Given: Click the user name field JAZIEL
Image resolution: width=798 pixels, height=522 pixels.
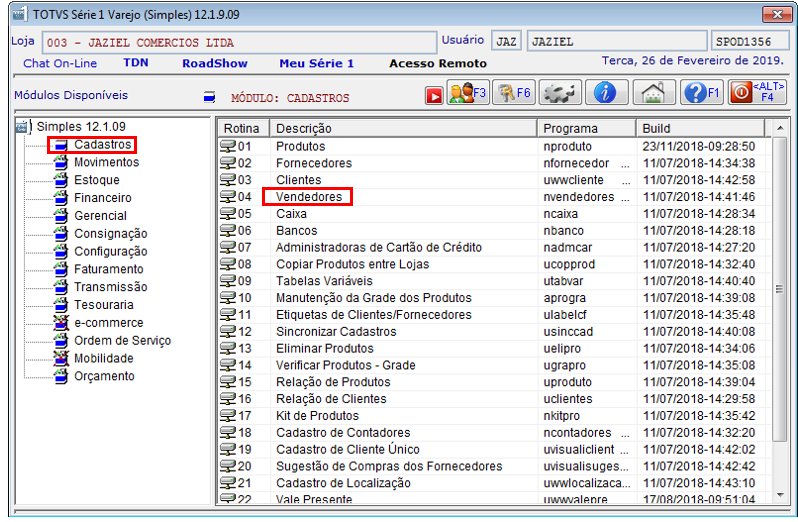Looking at the screenshot, I should pyautogui.click(x=617, y=42).
